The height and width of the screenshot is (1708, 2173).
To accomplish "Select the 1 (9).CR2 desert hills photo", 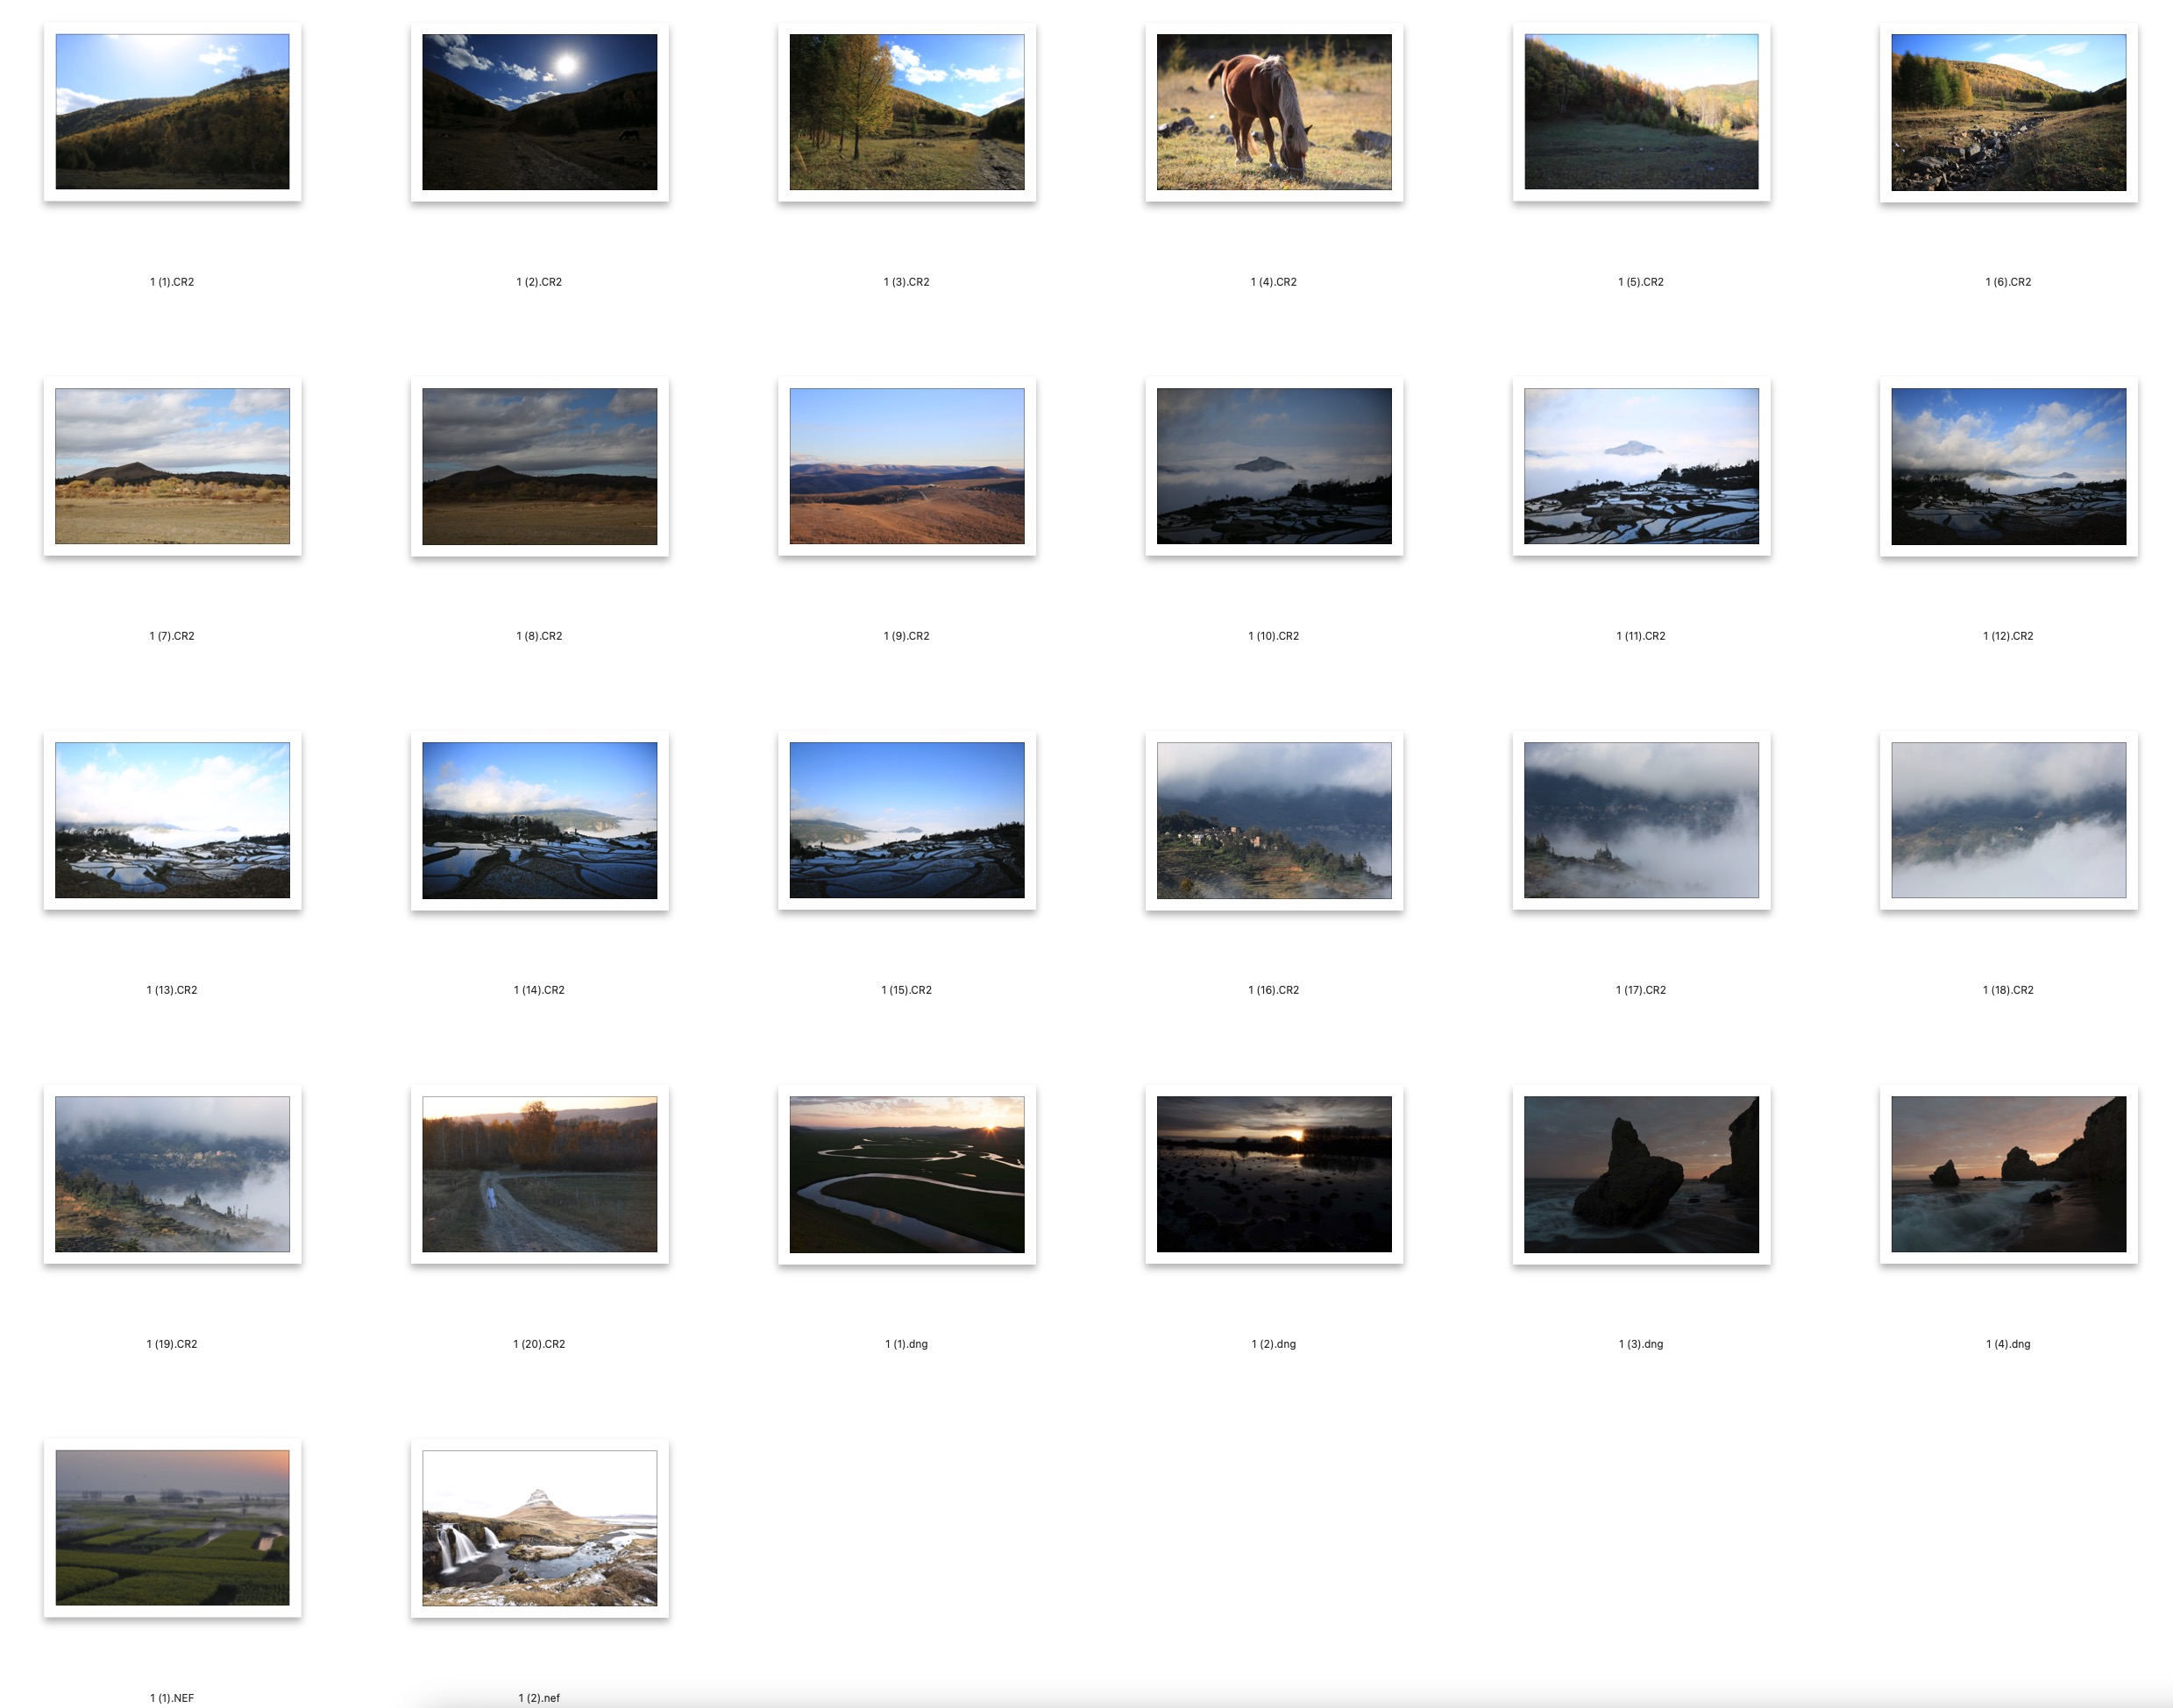I will [906, 466].
